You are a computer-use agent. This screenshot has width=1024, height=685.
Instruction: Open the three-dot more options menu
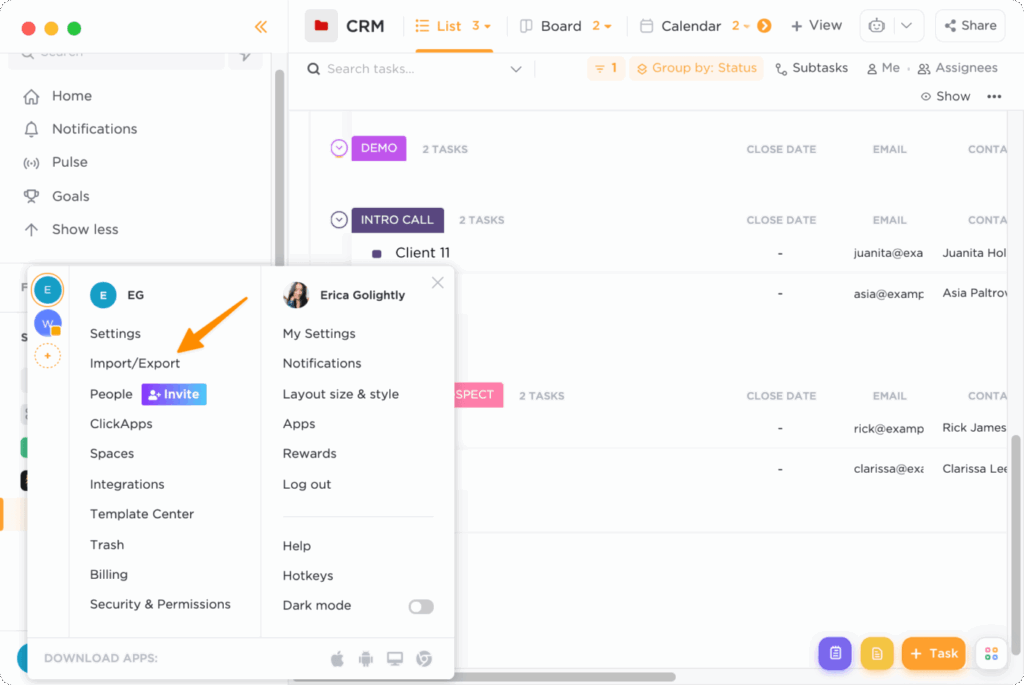(994, 97)
